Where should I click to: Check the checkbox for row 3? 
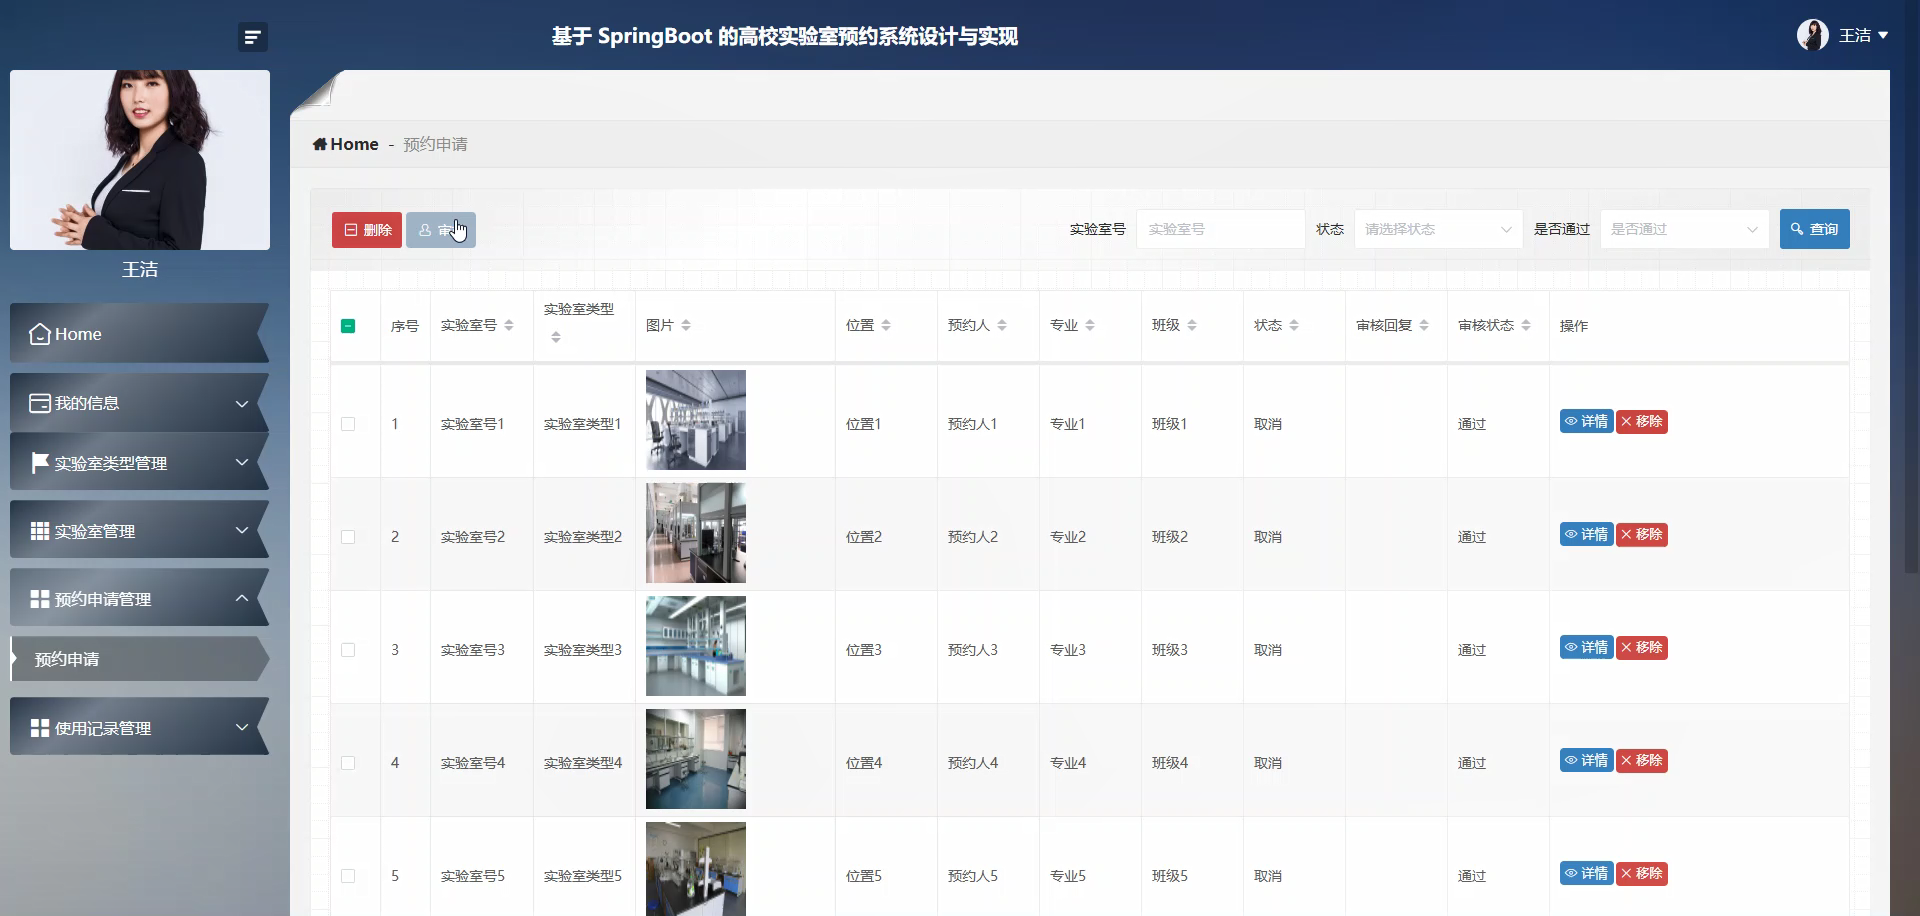pos(348,650)
